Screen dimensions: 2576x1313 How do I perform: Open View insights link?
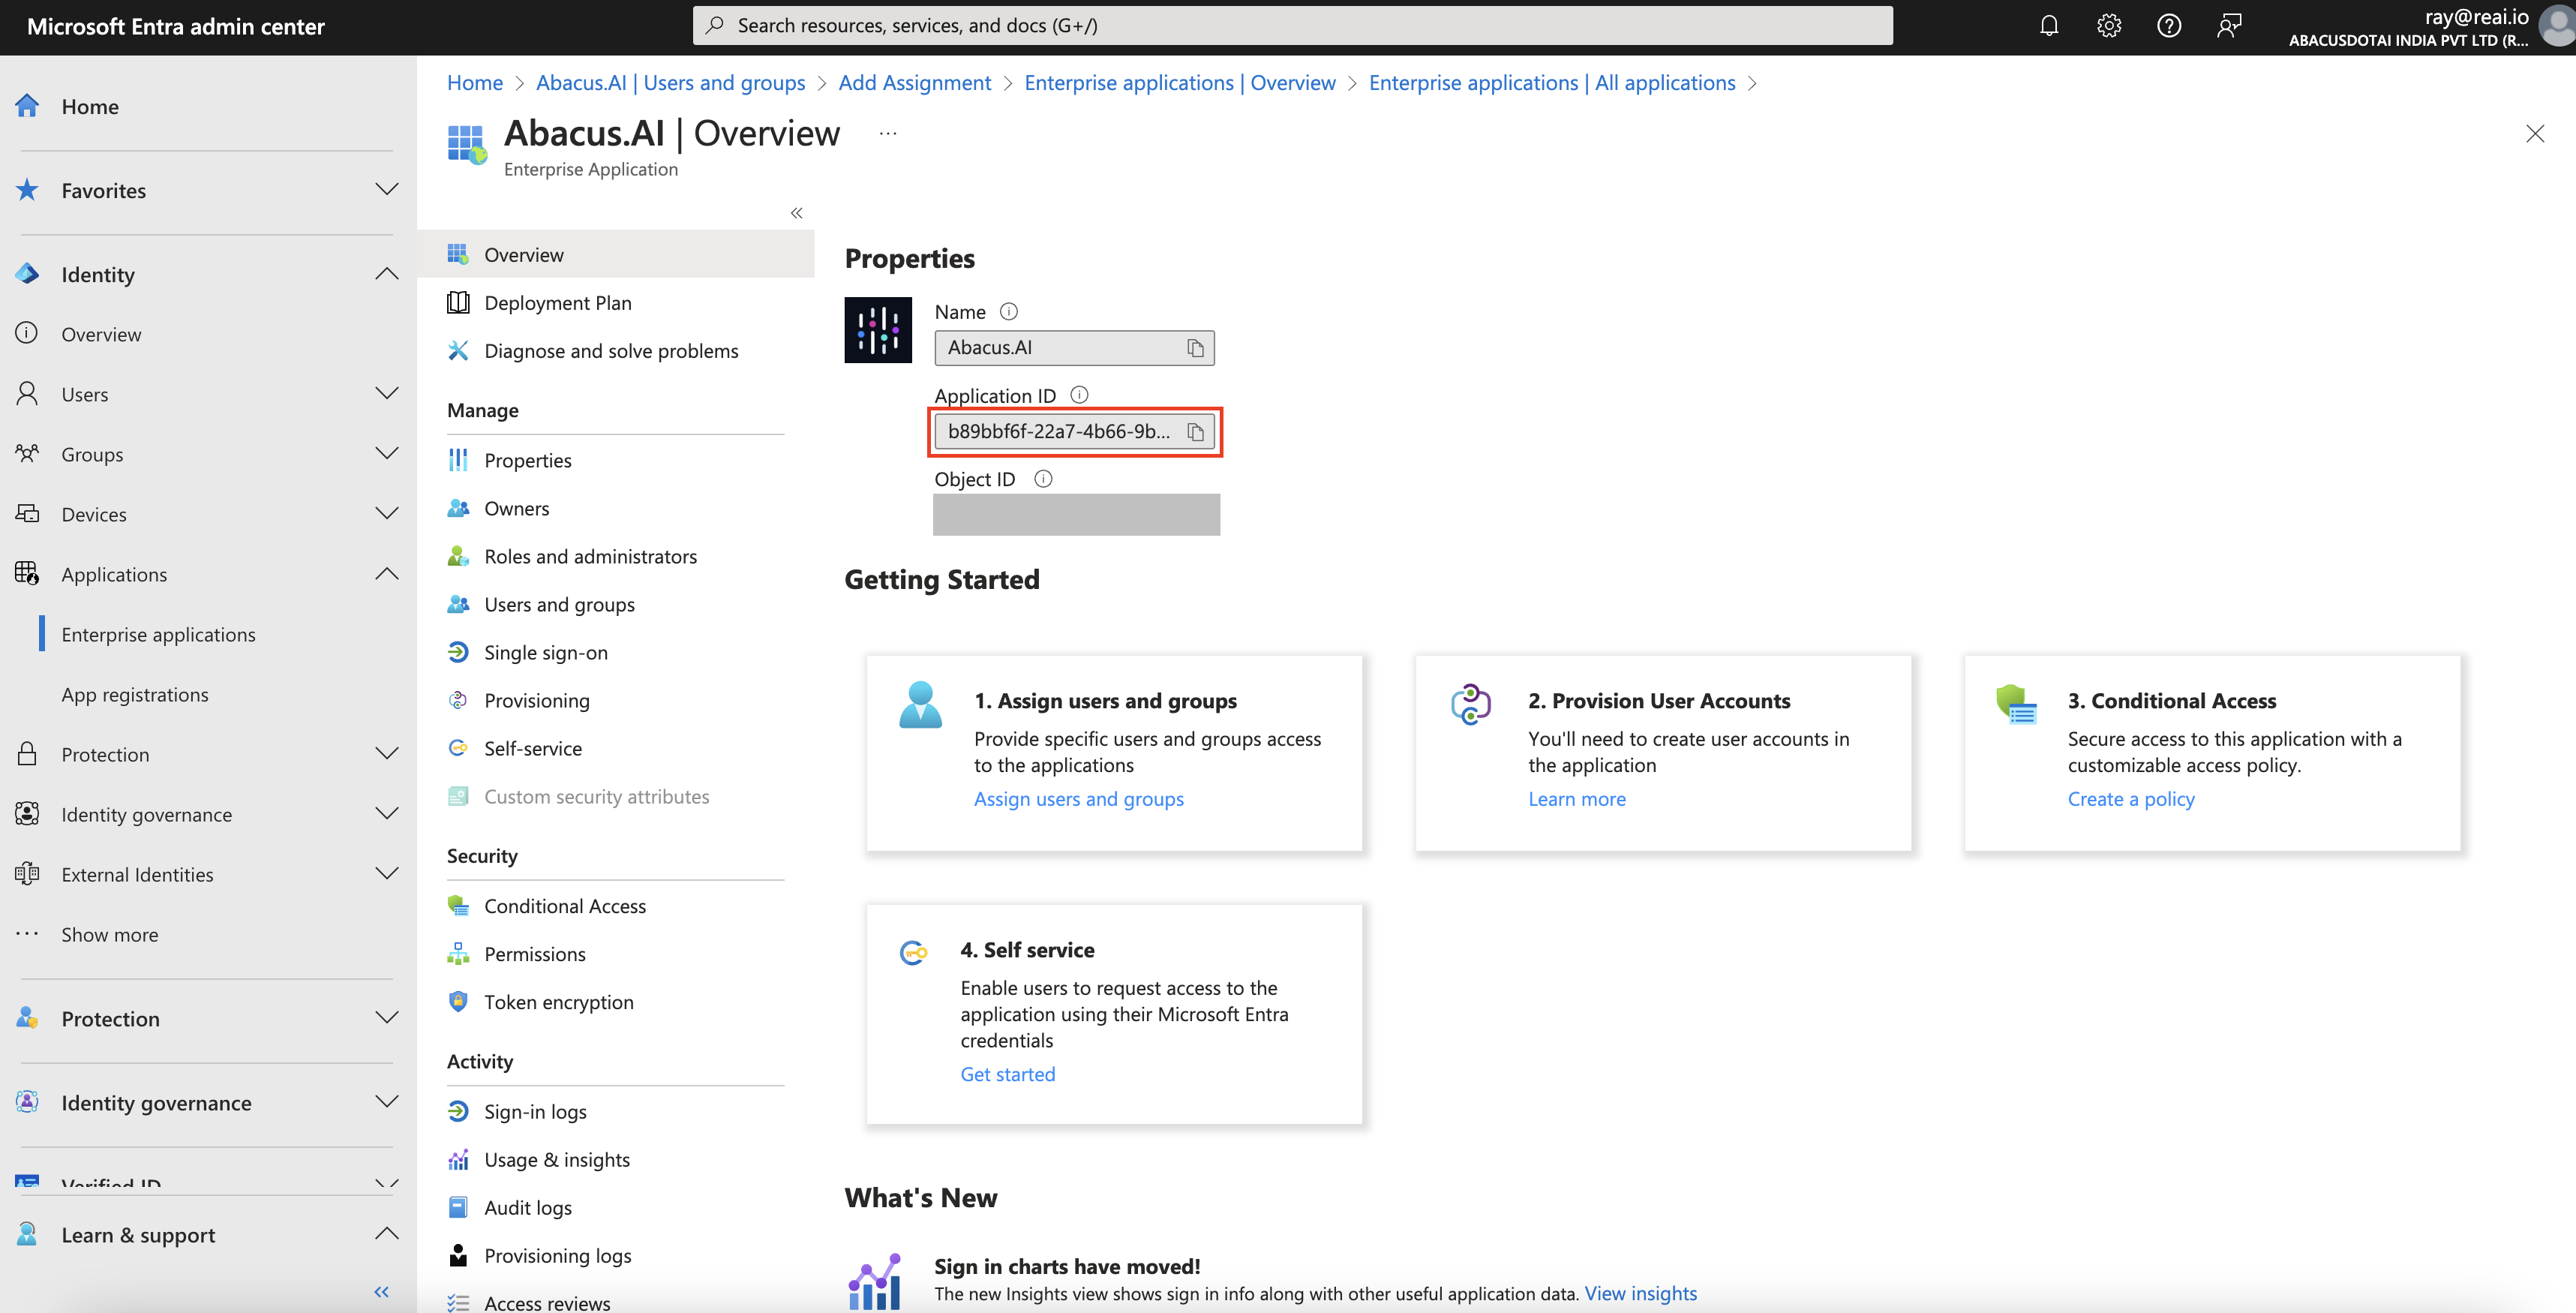[x=1641, y=1293]
